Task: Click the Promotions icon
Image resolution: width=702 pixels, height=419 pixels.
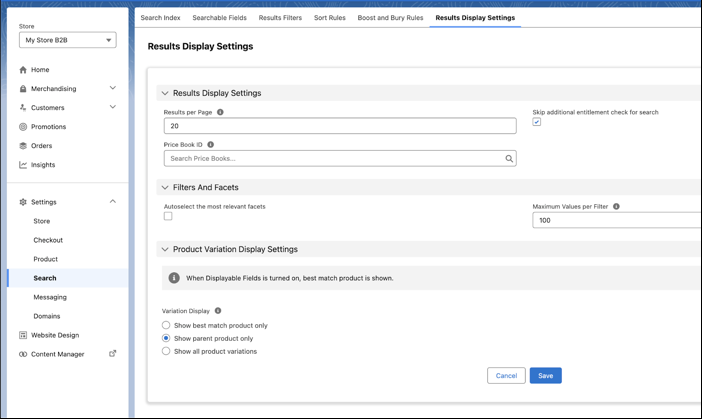Action: (23, 127)
